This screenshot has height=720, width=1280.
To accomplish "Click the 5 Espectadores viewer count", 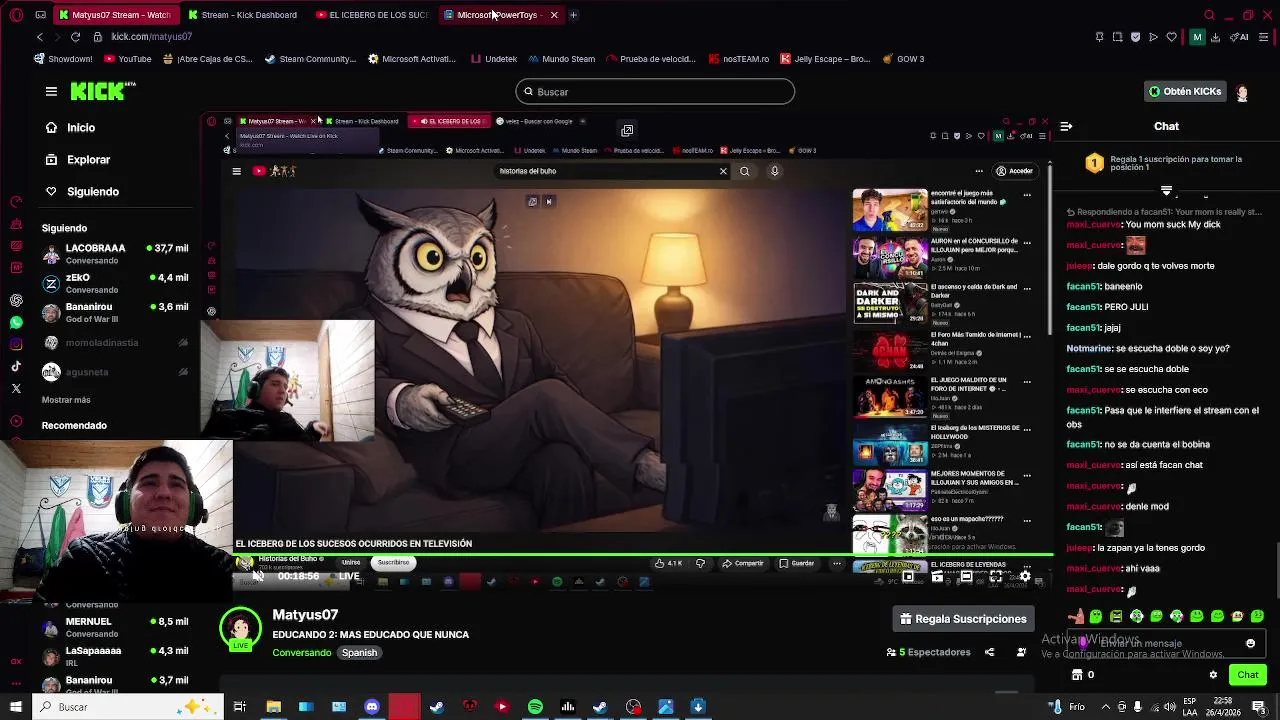I will point(928,652).
